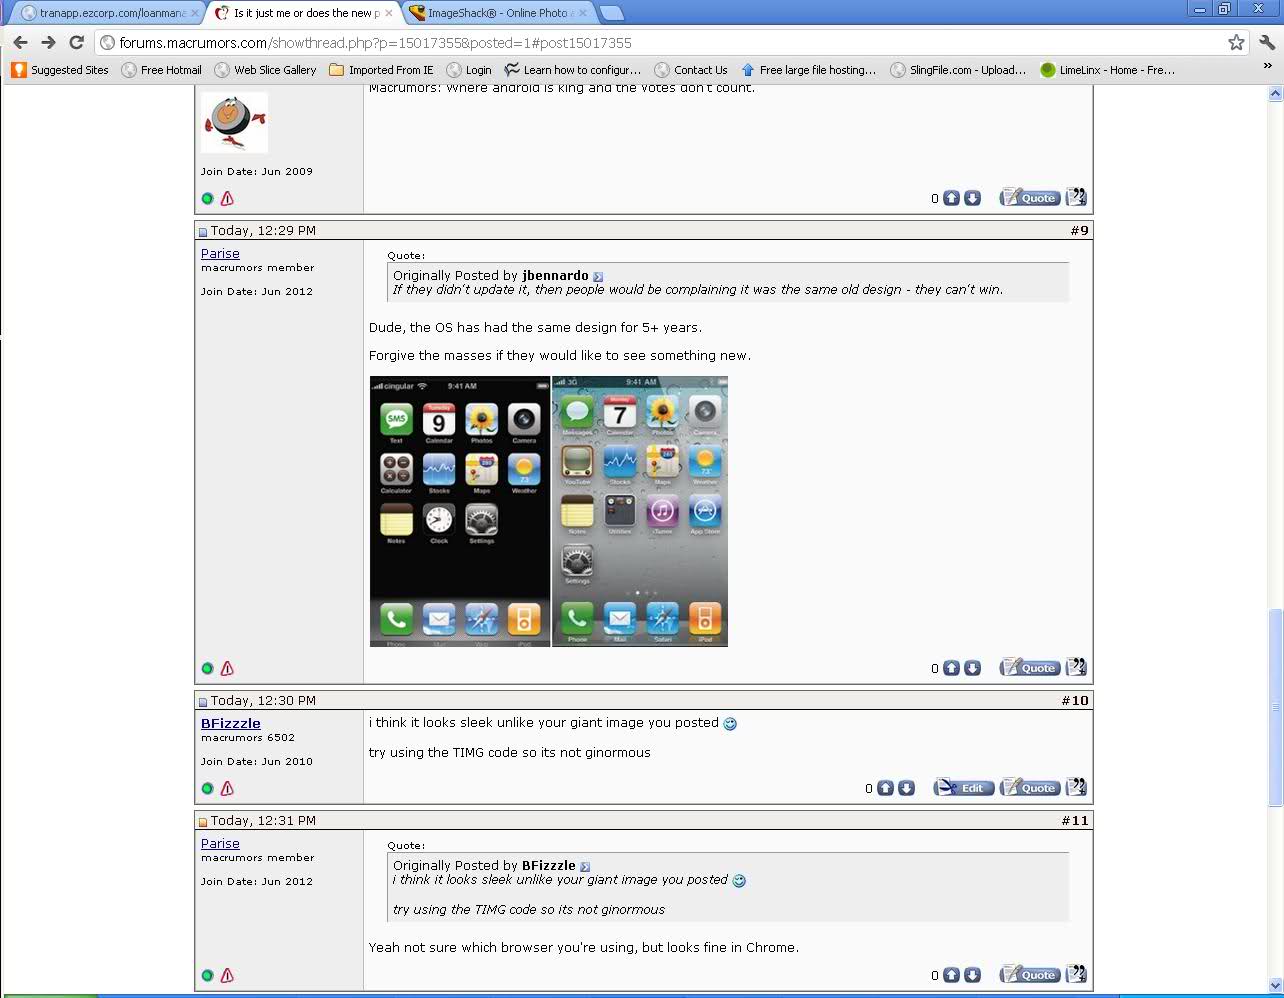This screenshot has height=998, width=1284.
Task: Open a new tab with the new-tab button
Action: (x=611, y=13)
